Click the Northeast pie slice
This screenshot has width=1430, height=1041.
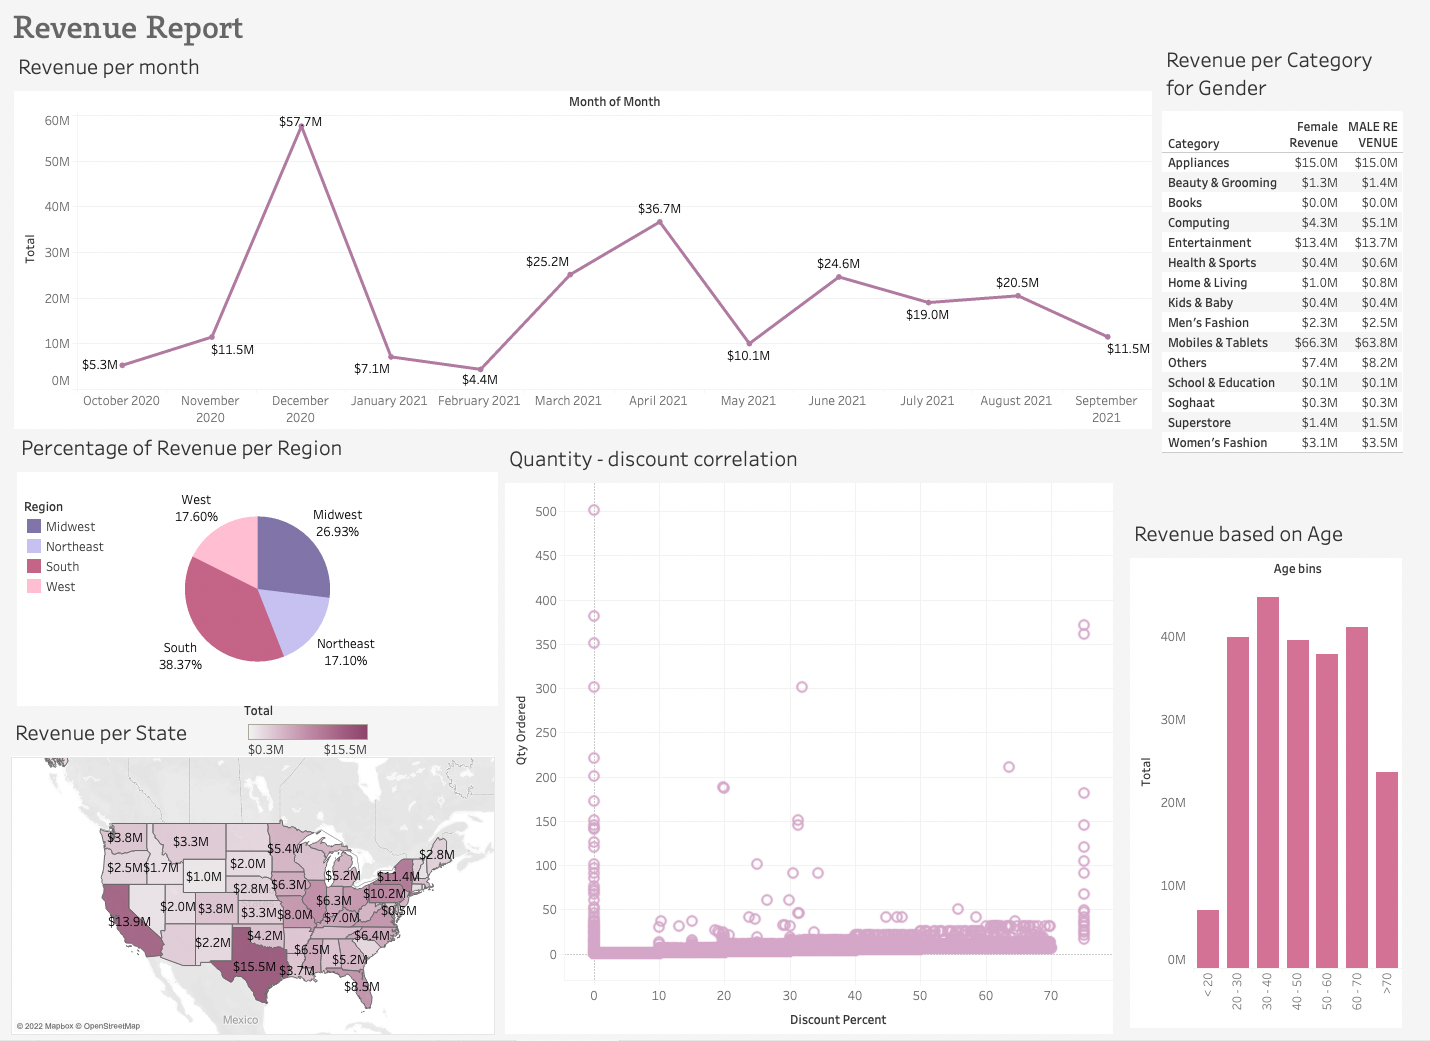[297, 618]
